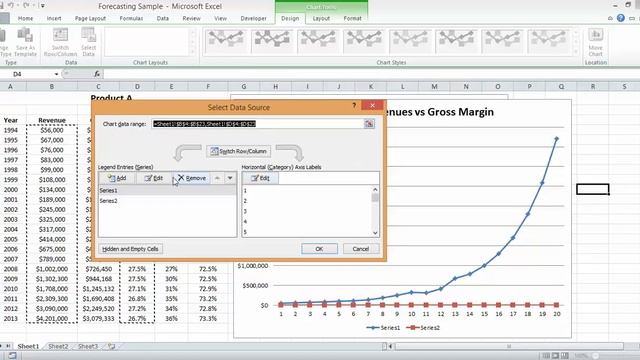Click the insert function fx icon
This screenshot has width=640, height=360.
point(97,74)
